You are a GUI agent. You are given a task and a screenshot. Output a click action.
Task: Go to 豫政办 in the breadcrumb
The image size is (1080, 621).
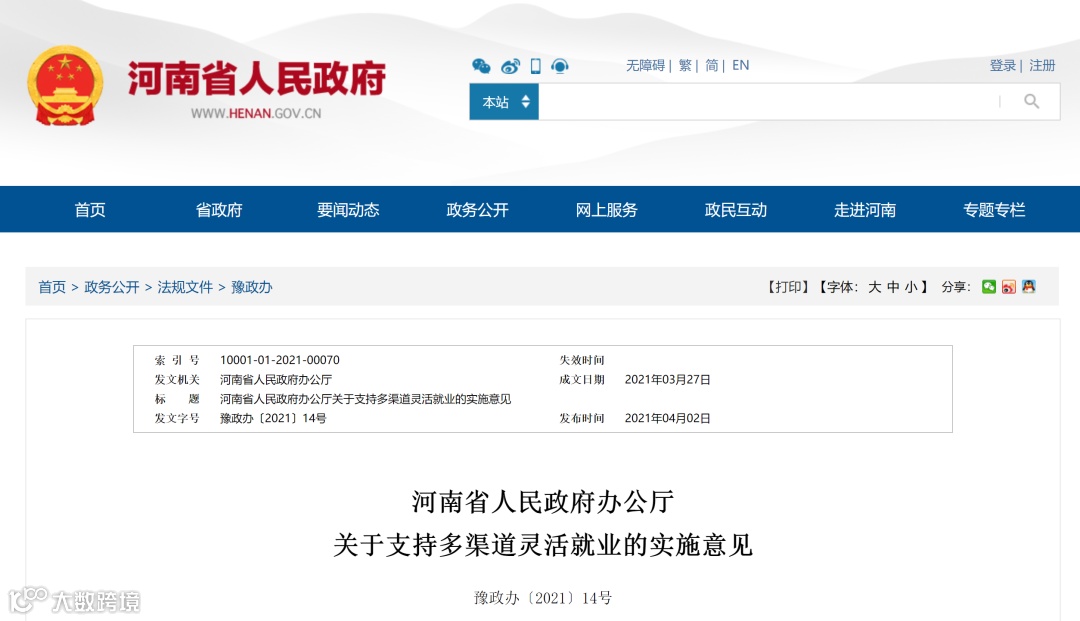(x=251, y=287)
